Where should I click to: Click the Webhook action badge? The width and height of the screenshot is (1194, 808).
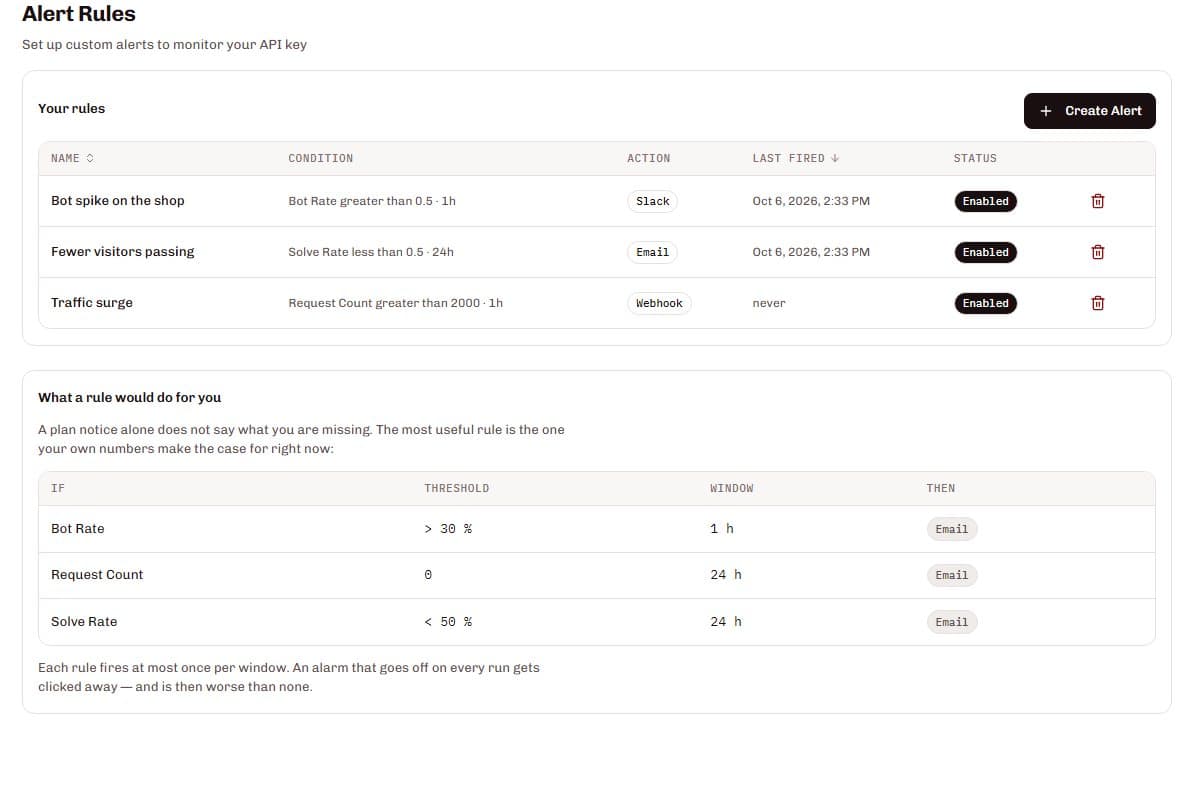(x=659, y=303)
